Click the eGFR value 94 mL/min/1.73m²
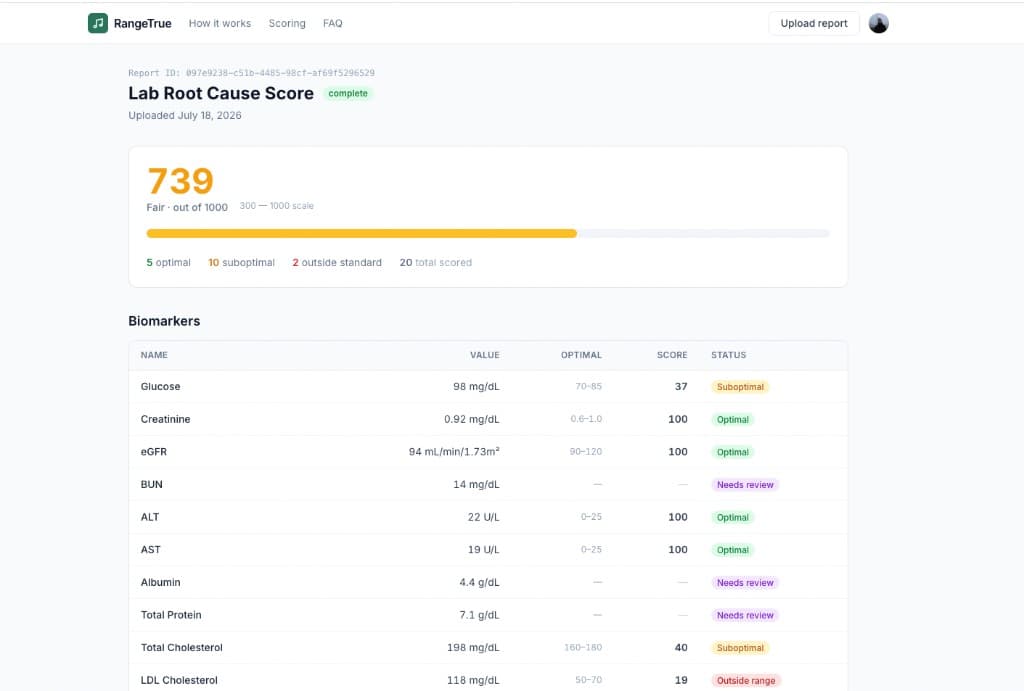Screen dimensions: 1024x691 point(454,451)
